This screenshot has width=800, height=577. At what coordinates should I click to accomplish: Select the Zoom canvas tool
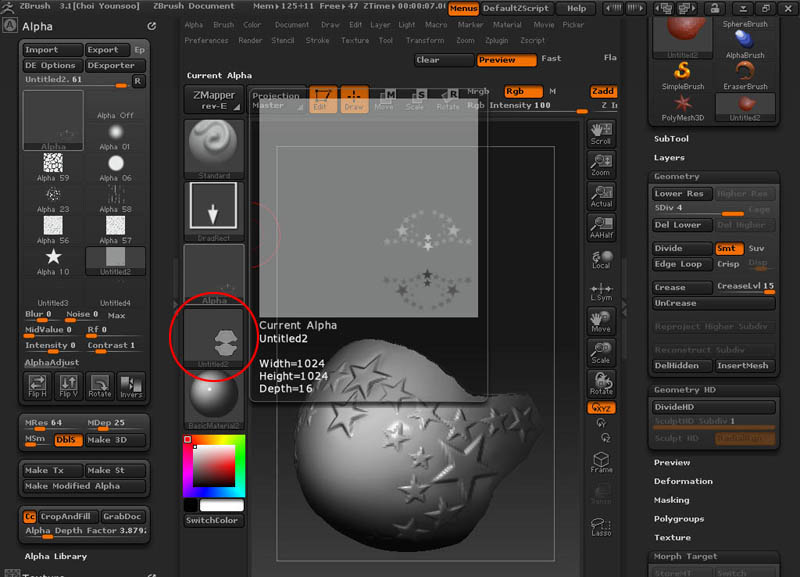[601, 164]
